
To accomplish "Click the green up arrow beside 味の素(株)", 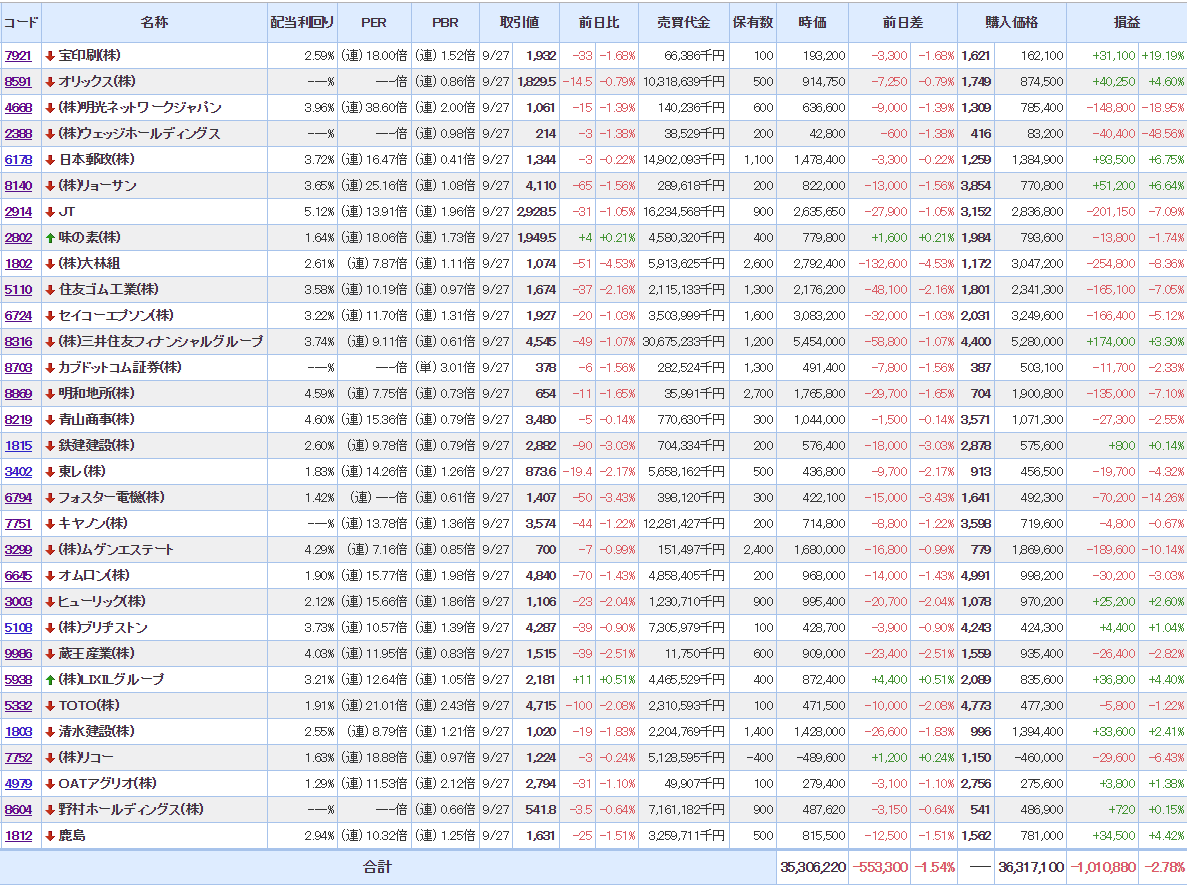I will tap(50, 238).
